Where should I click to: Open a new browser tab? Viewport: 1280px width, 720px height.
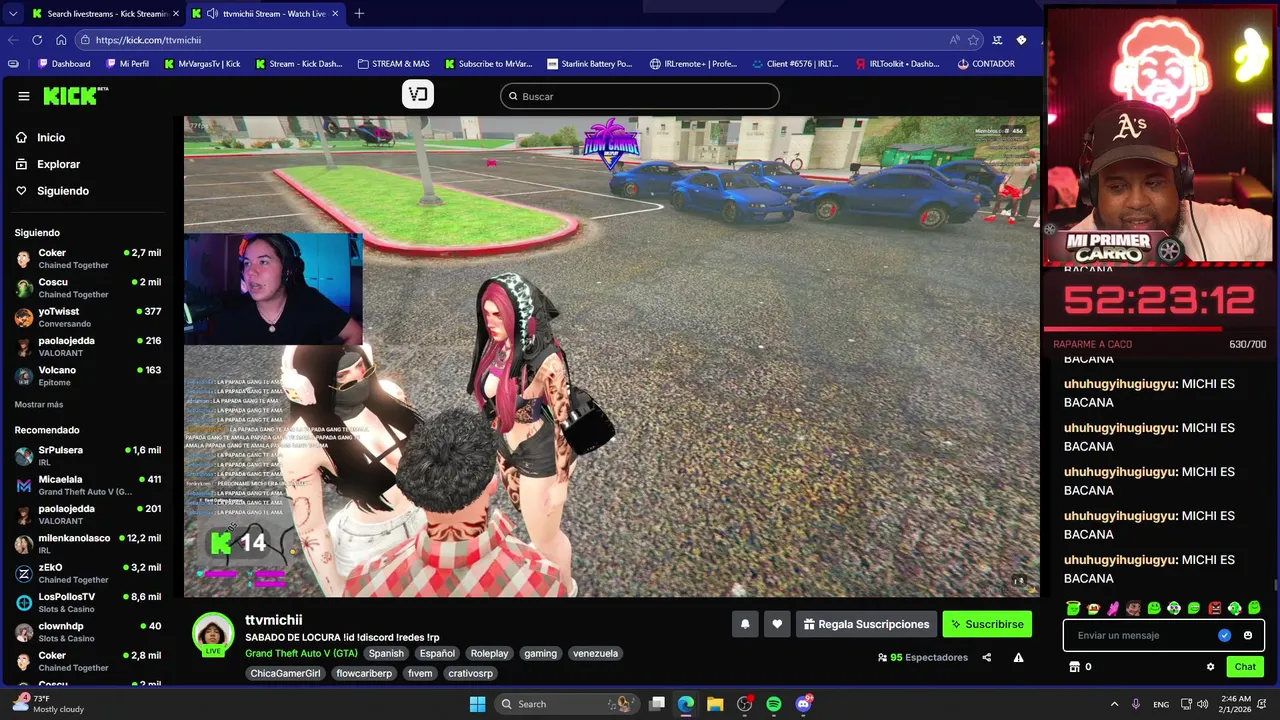coord(359,13)
